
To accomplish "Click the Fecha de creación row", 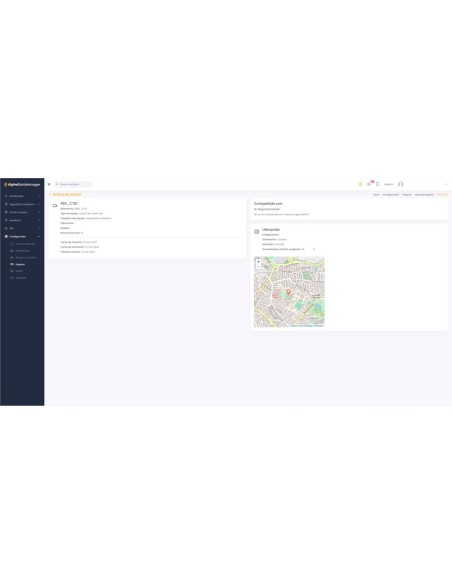I will pos(79,242).
